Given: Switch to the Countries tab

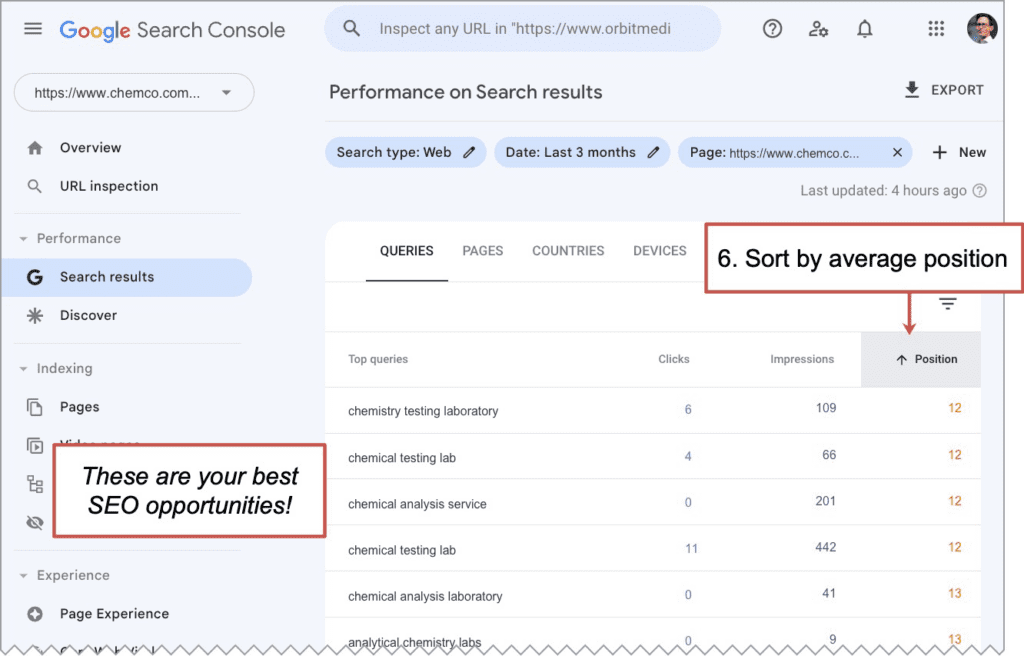Looking at the screenshot, I should [x=568, y=251].
